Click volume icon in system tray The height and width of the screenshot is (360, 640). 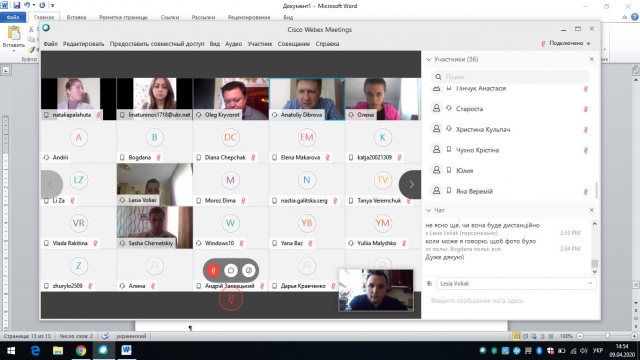(x=584, y=351)
